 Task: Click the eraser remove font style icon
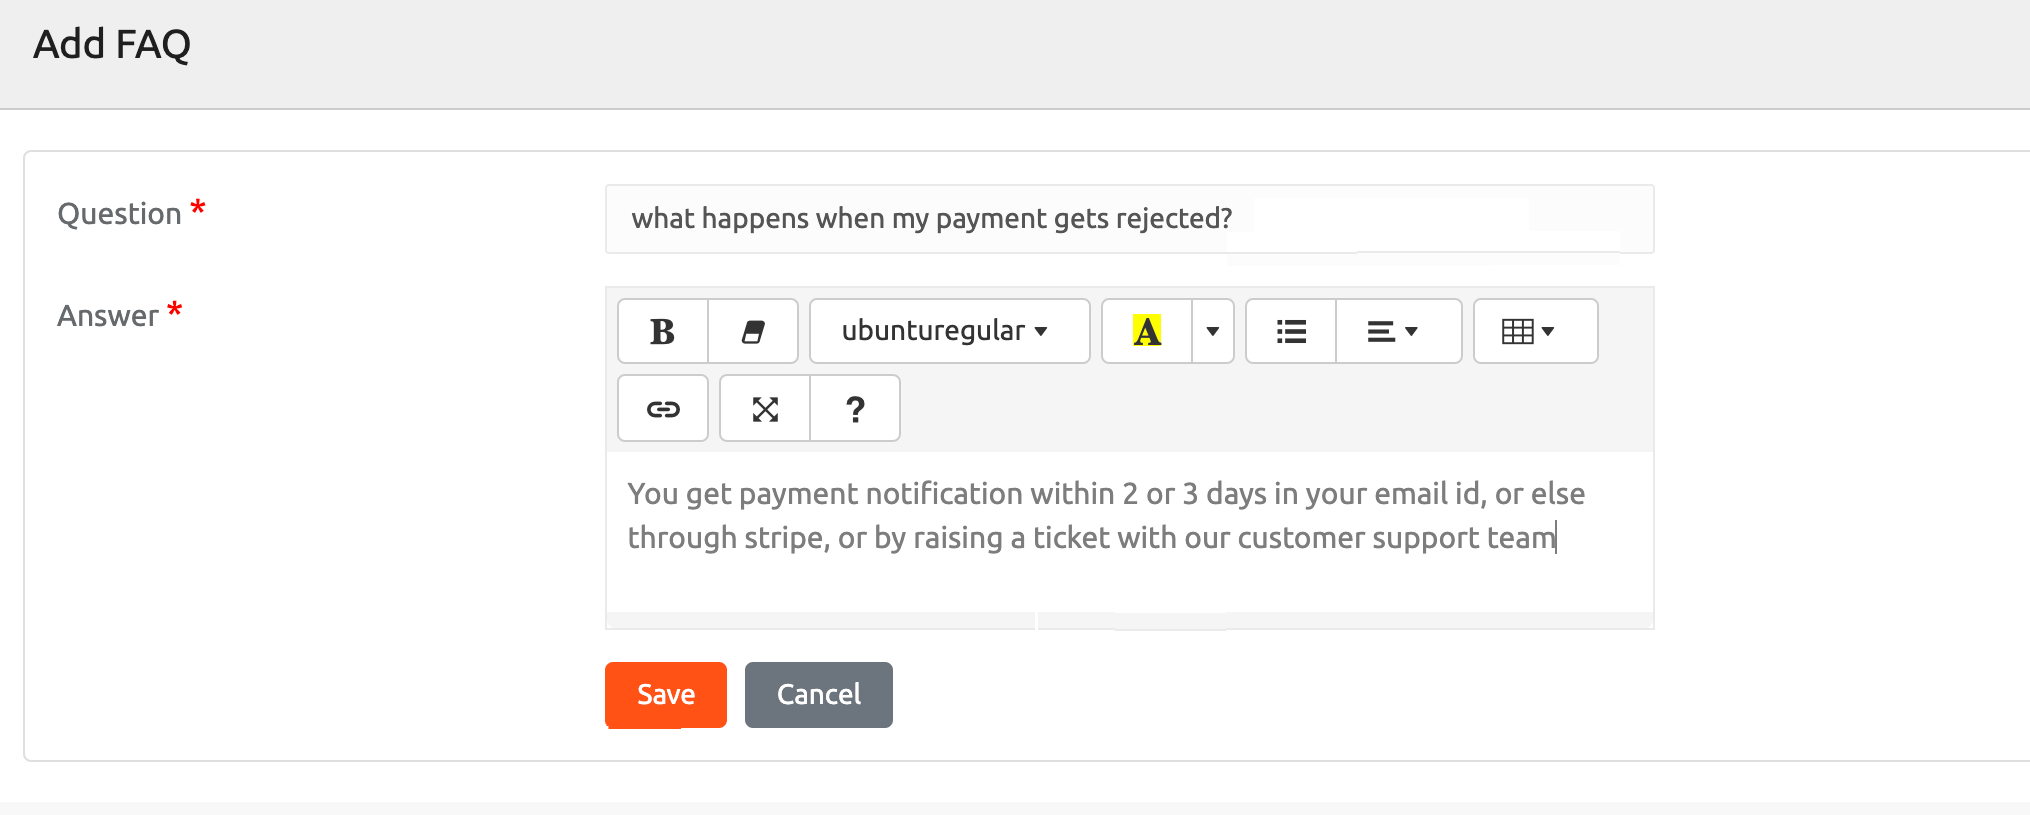753,331
